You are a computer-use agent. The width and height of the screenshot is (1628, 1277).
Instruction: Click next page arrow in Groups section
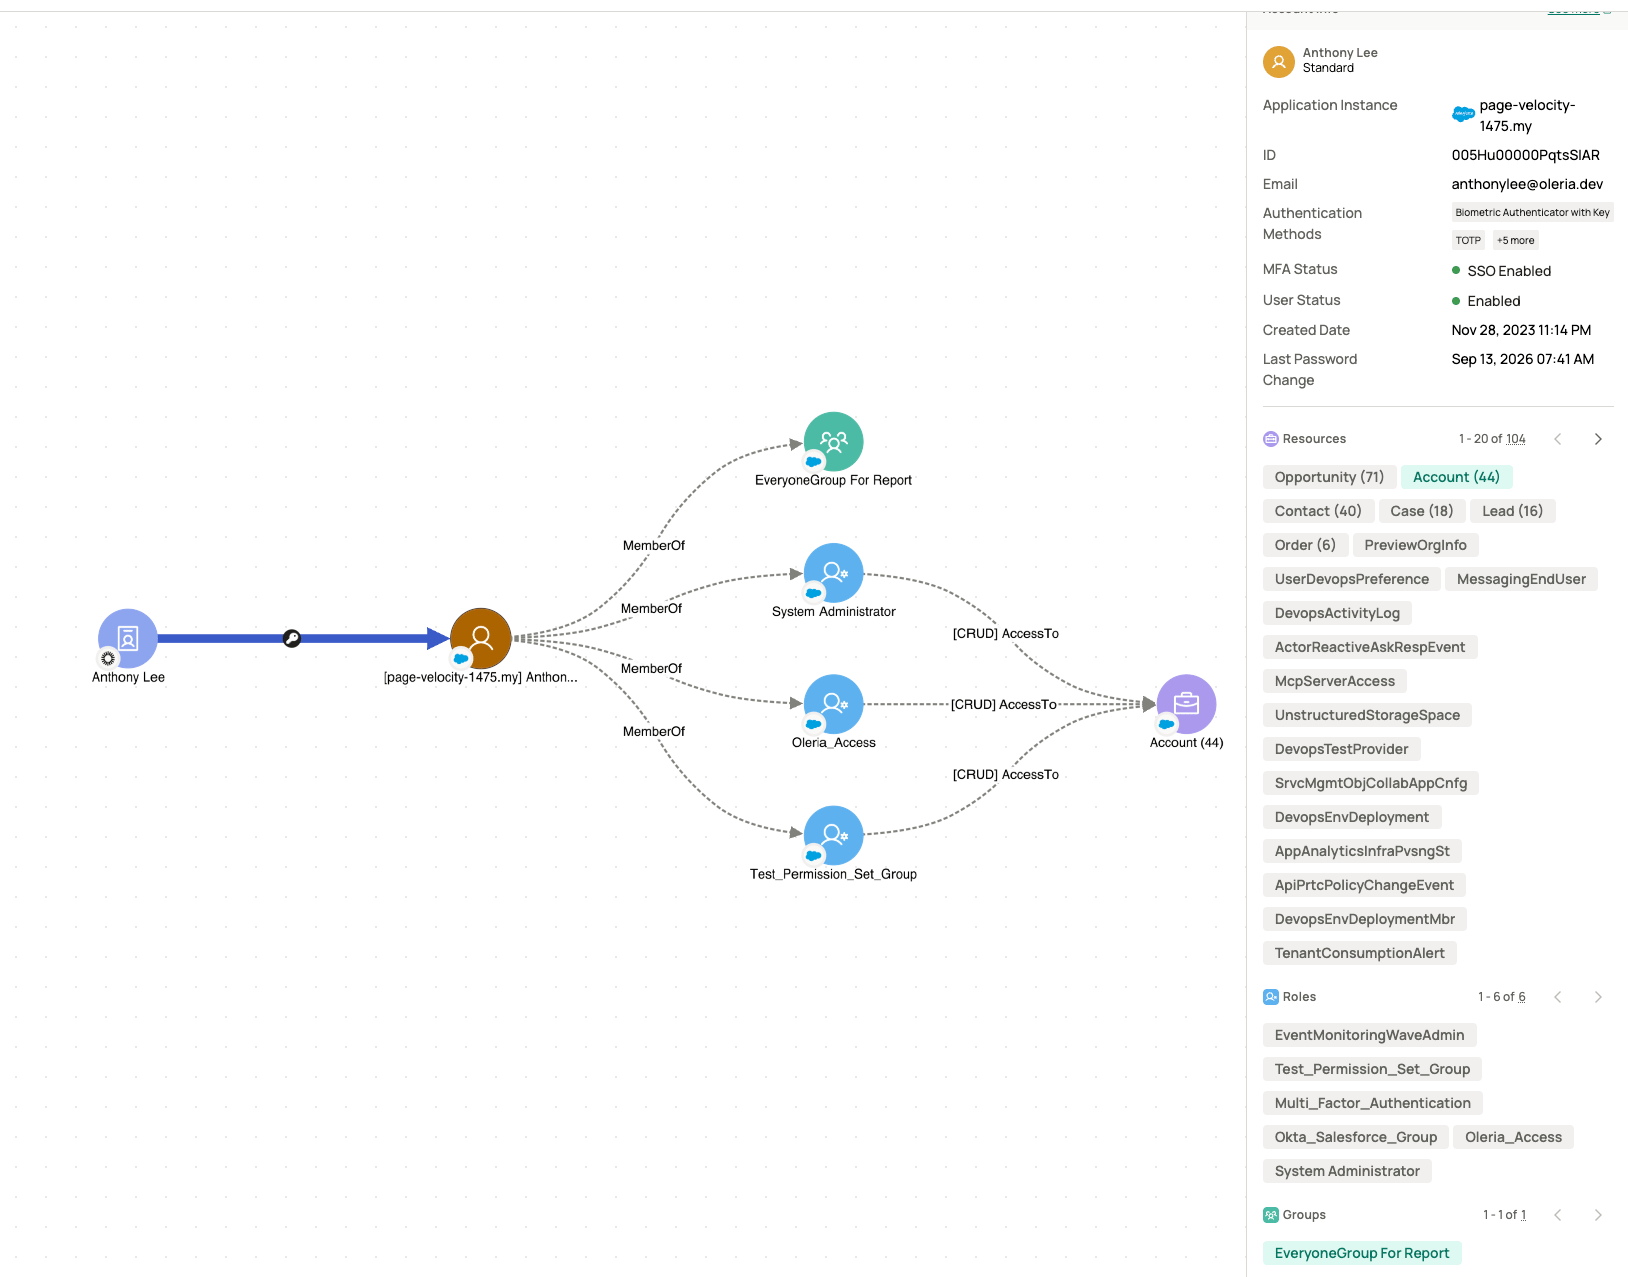[1598, 1215]
